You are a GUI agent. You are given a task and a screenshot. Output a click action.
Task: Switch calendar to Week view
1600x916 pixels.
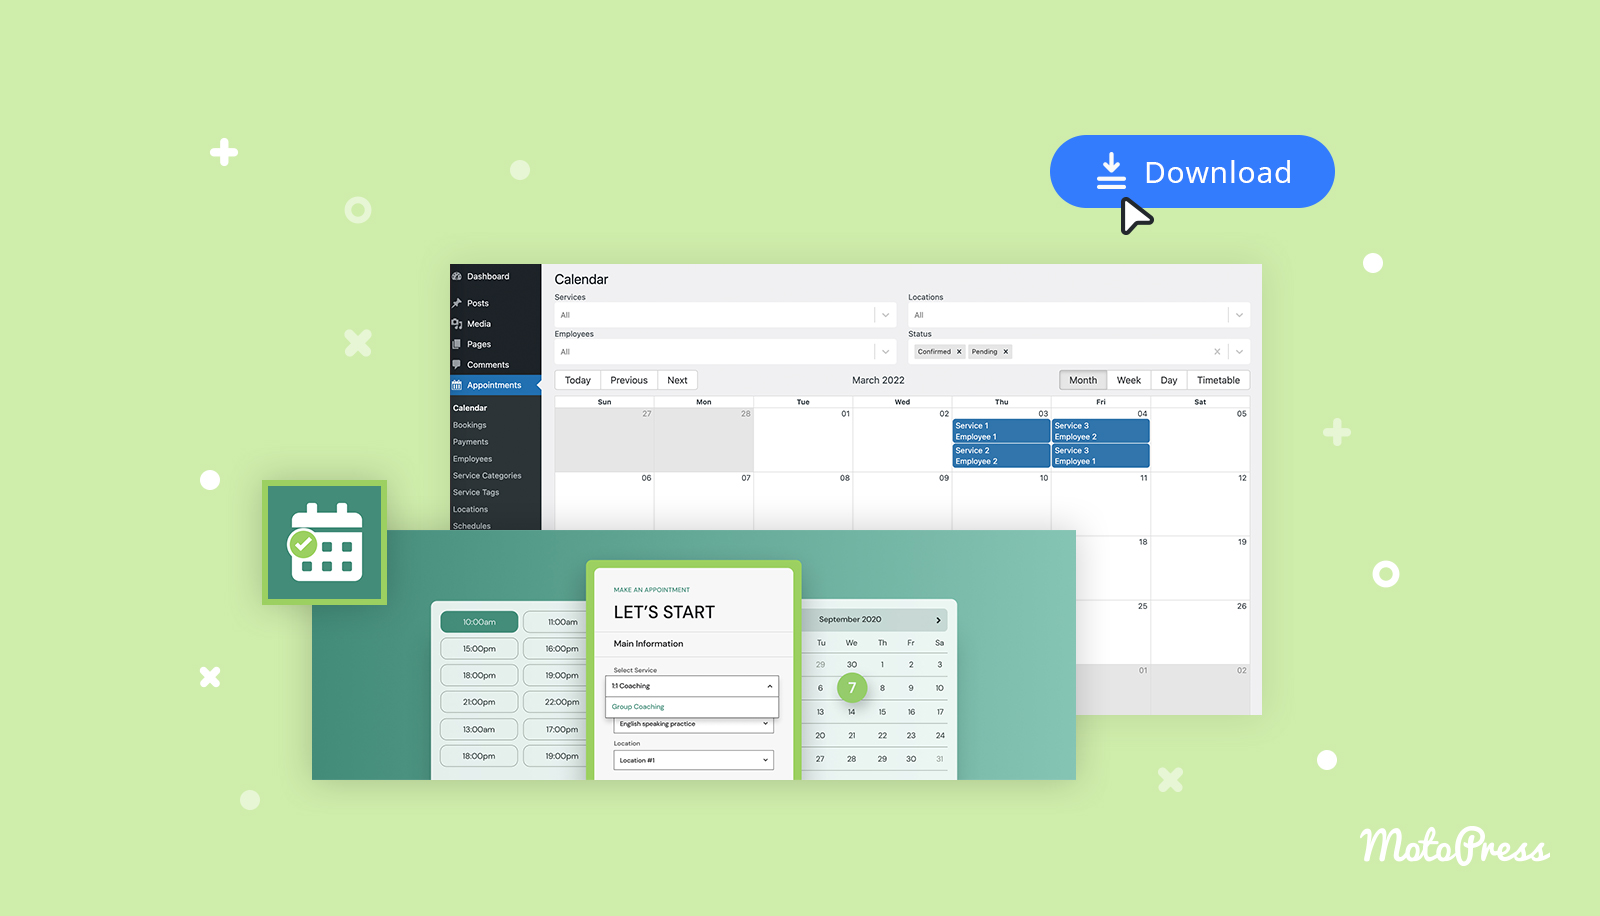1128,380
